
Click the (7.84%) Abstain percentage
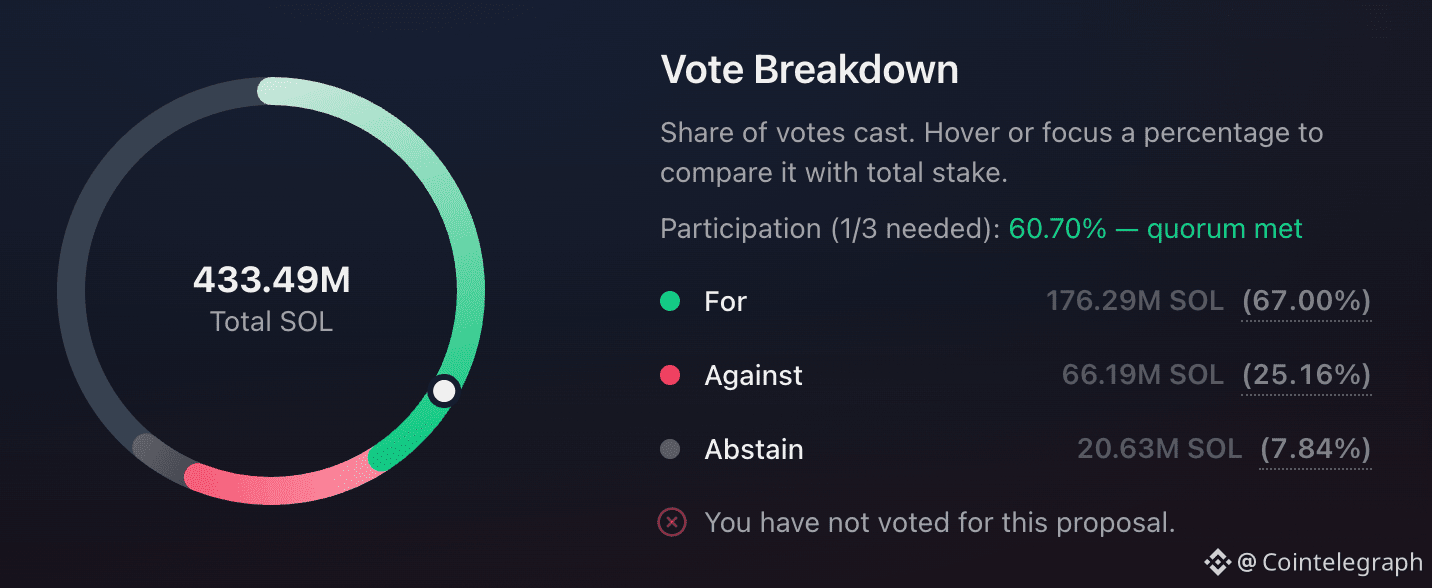[x=1315, y=449]
